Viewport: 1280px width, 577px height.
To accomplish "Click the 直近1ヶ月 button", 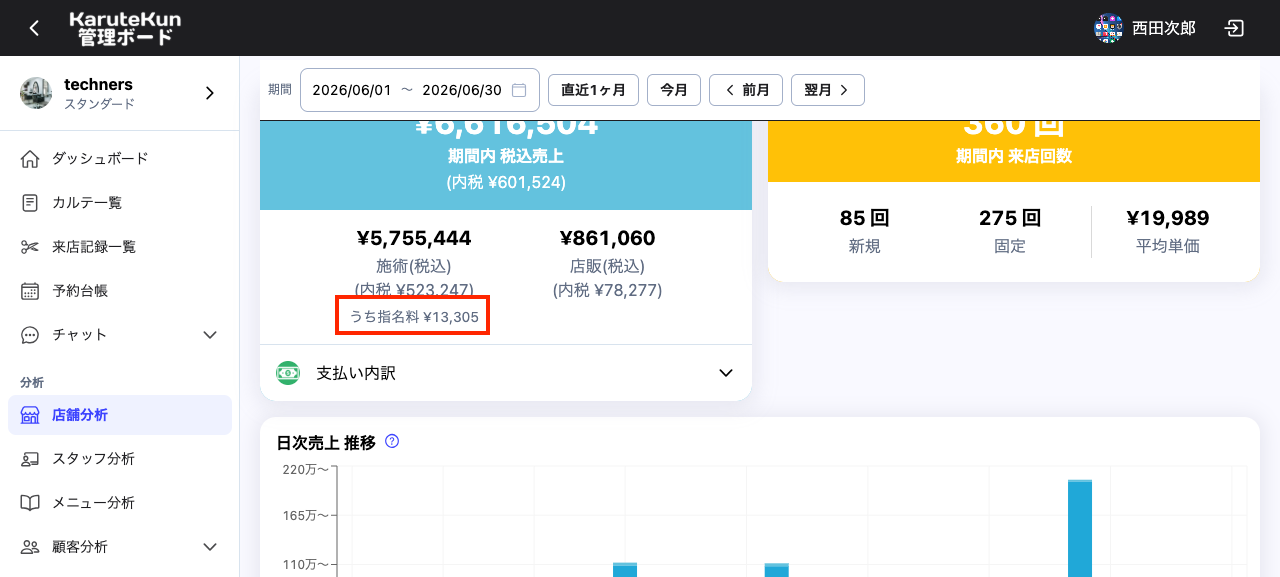I will pyautogui.click(x=593, y=90).
